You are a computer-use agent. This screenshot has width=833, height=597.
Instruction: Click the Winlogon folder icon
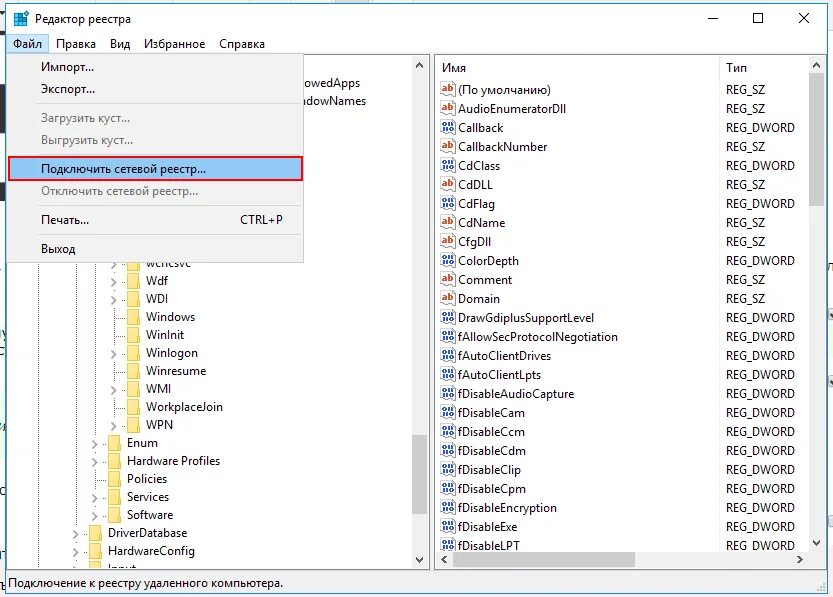pyautogui.click(x=133, y=353)
